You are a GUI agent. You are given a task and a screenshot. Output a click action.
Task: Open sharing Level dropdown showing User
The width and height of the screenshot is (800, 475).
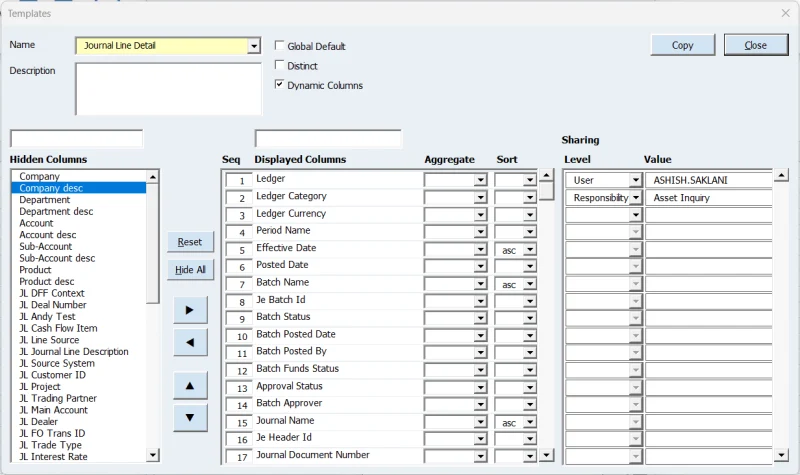pyautogui.click(x=635, y=180)
